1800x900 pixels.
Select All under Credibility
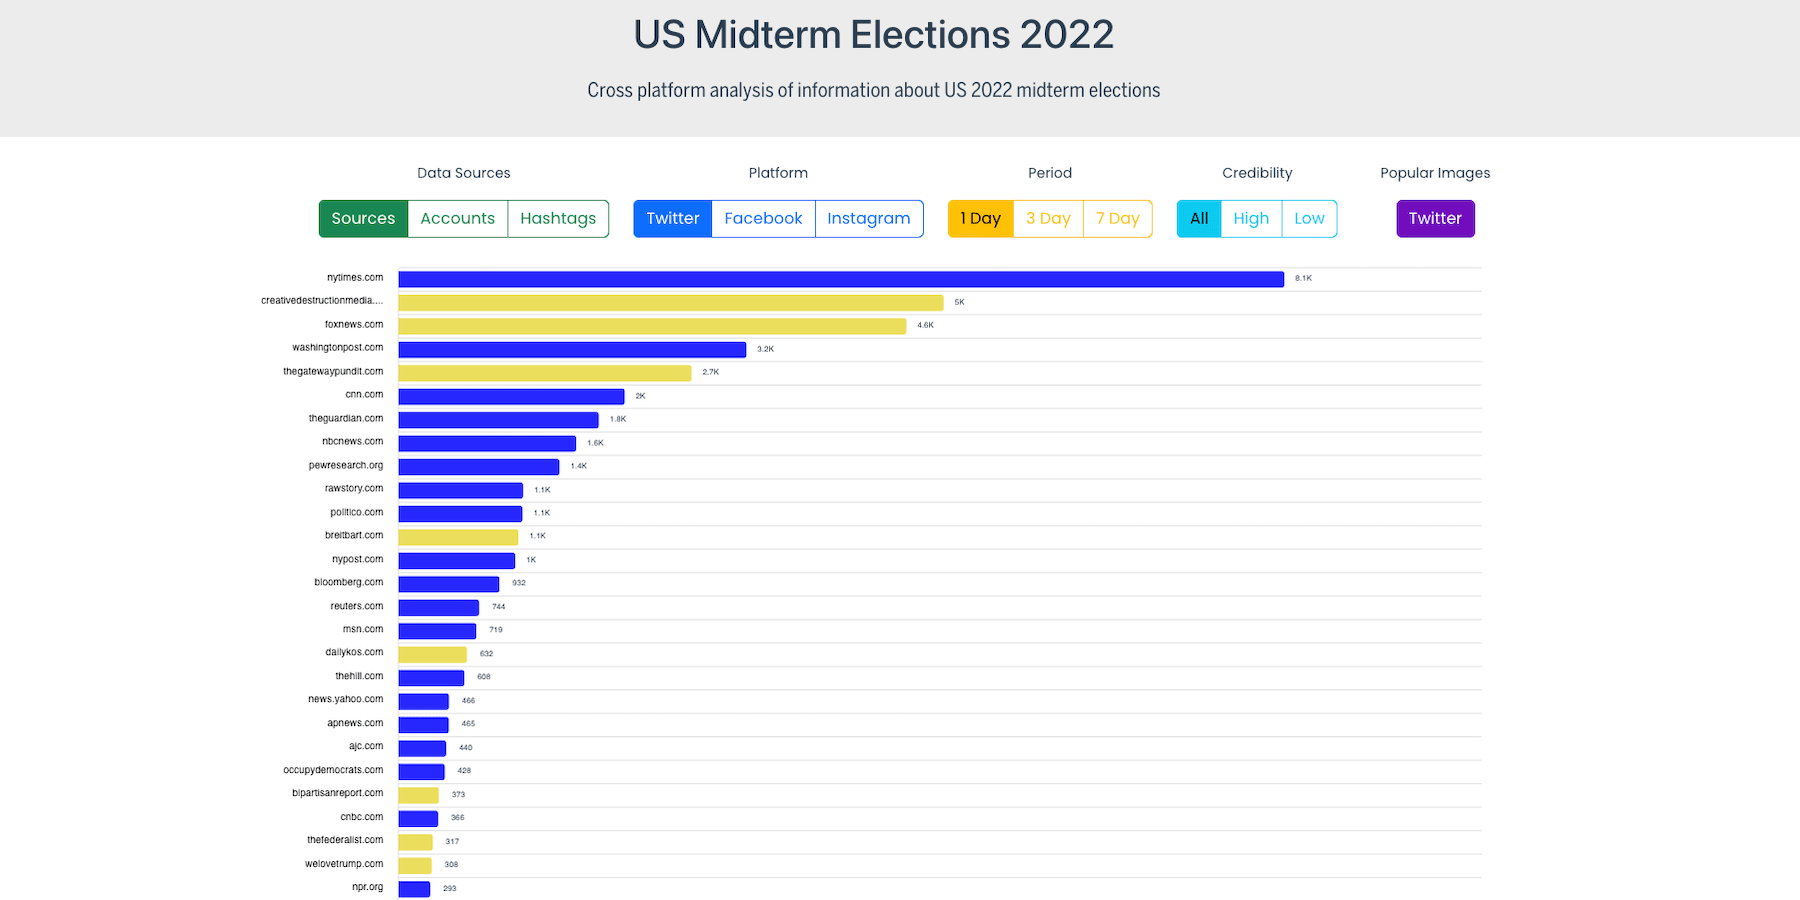(x=1198, y=218)
